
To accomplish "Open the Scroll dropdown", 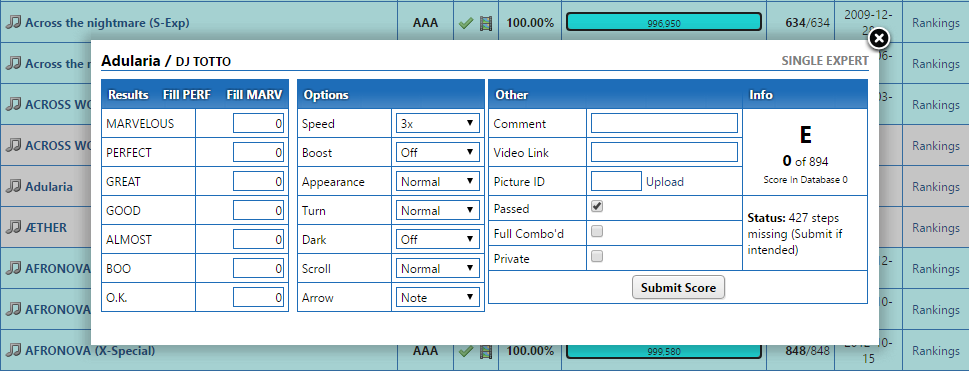I will click(438, 268).
